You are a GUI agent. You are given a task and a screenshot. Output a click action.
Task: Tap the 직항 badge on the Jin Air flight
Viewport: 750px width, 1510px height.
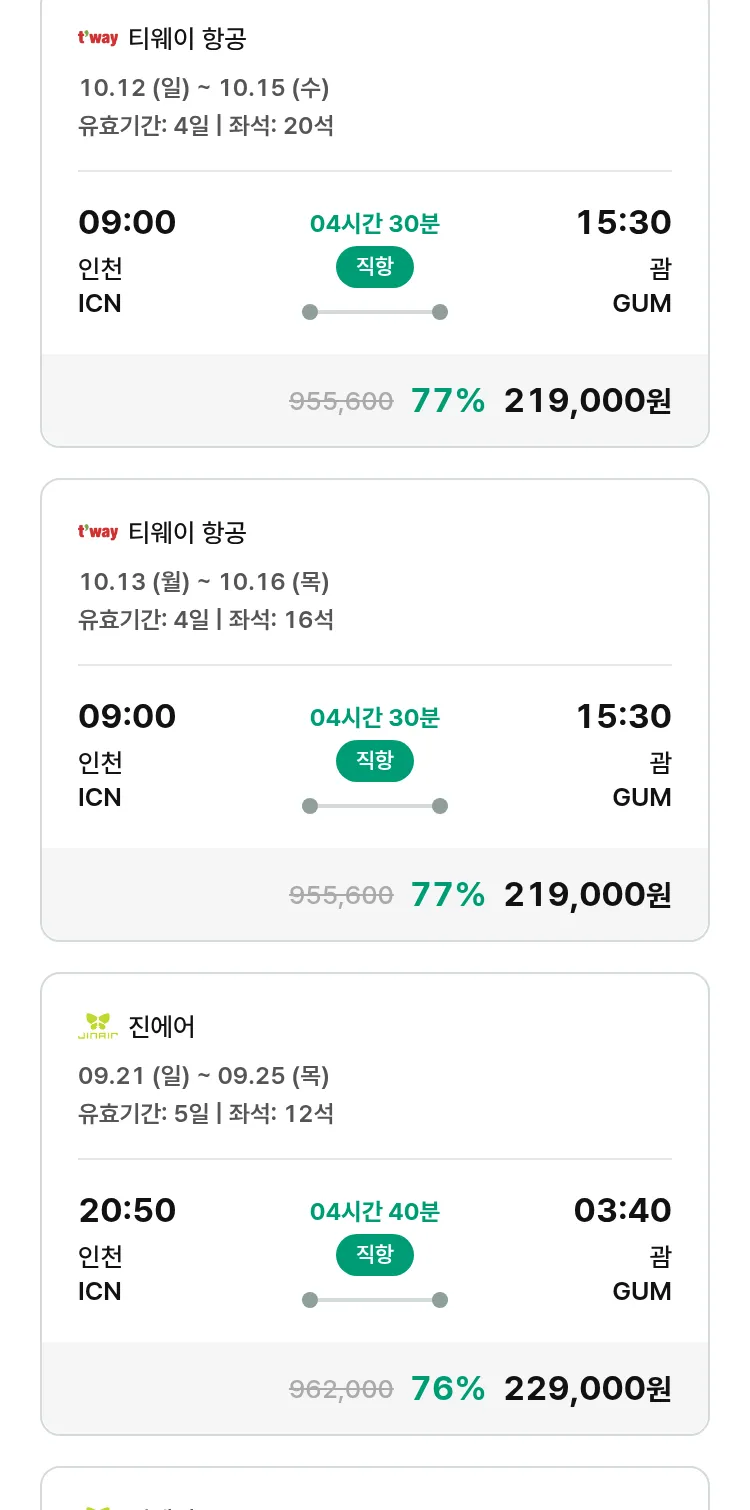(x=374, y=1255)
